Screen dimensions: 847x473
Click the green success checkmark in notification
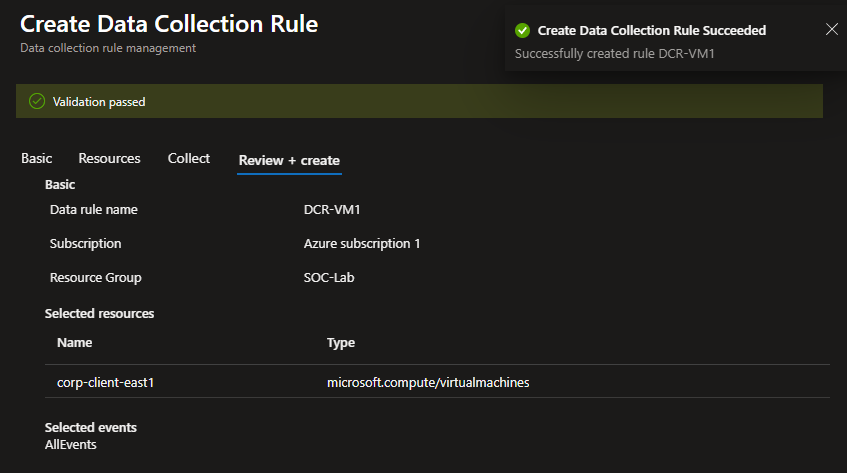click(522, 31)
